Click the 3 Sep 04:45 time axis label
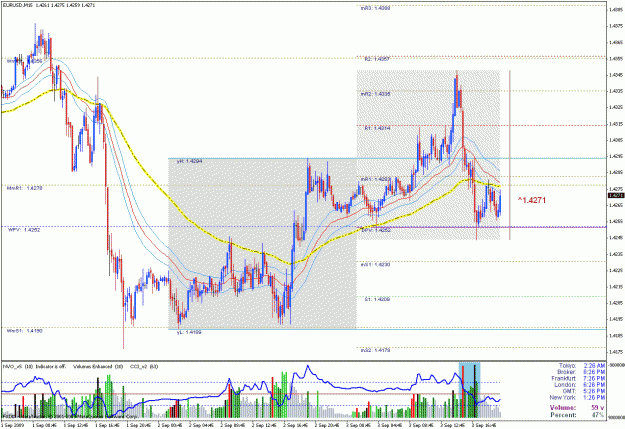625x429 pixels. 391,425
